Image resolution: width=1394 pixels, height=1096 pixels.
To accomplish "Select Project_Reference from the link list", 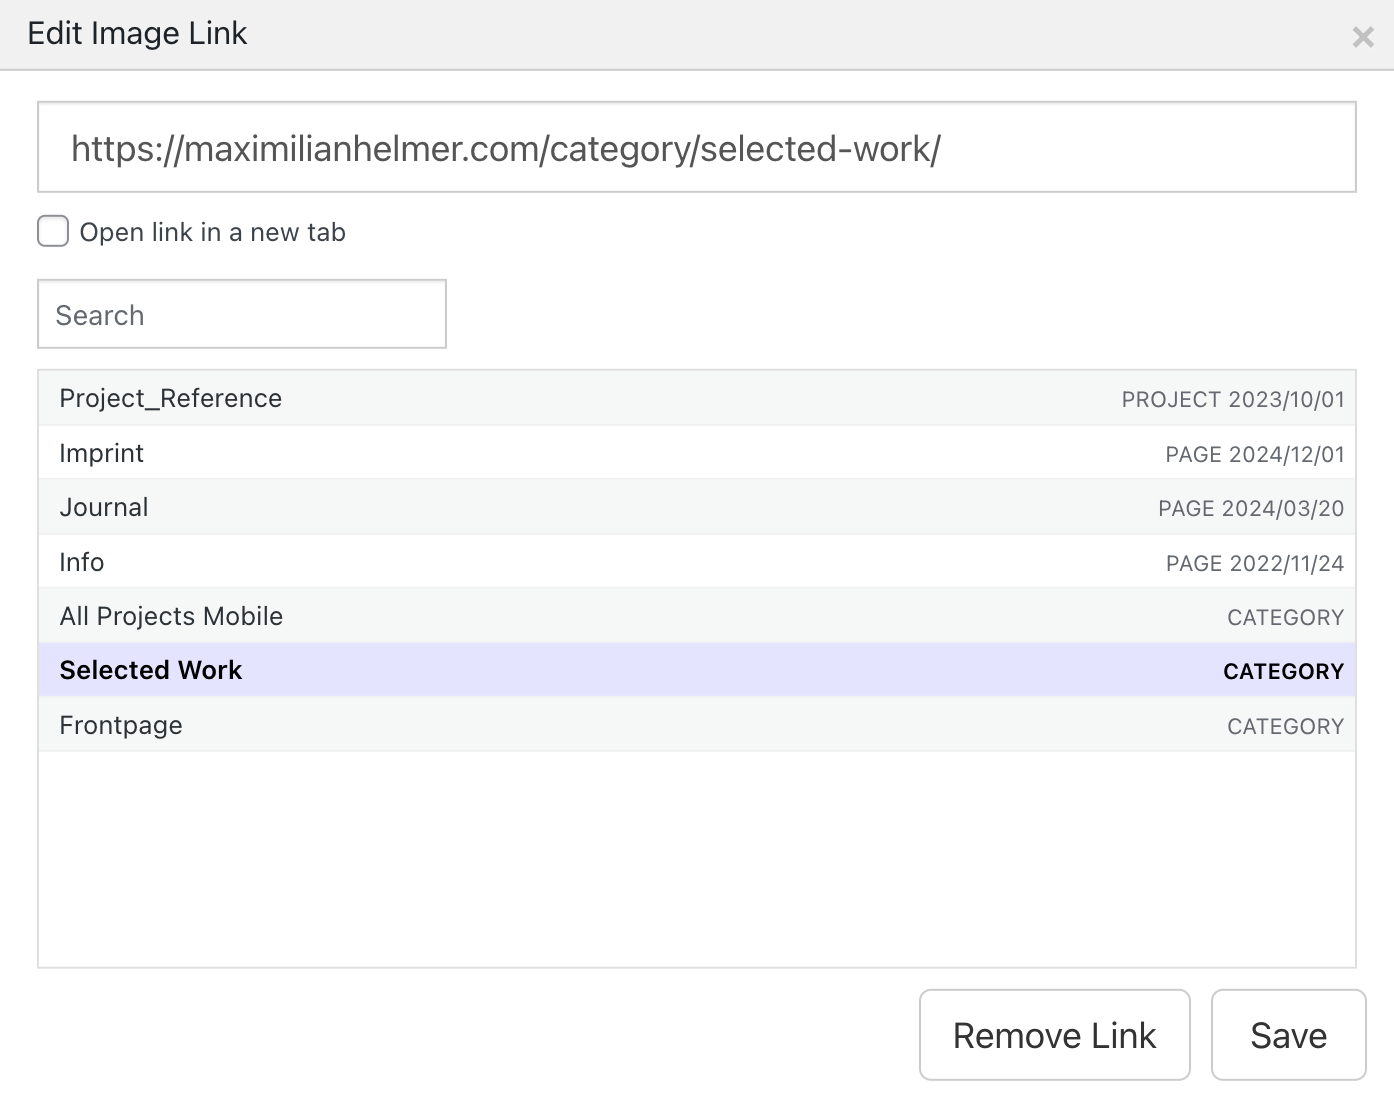I will click(x=171, y=398).
